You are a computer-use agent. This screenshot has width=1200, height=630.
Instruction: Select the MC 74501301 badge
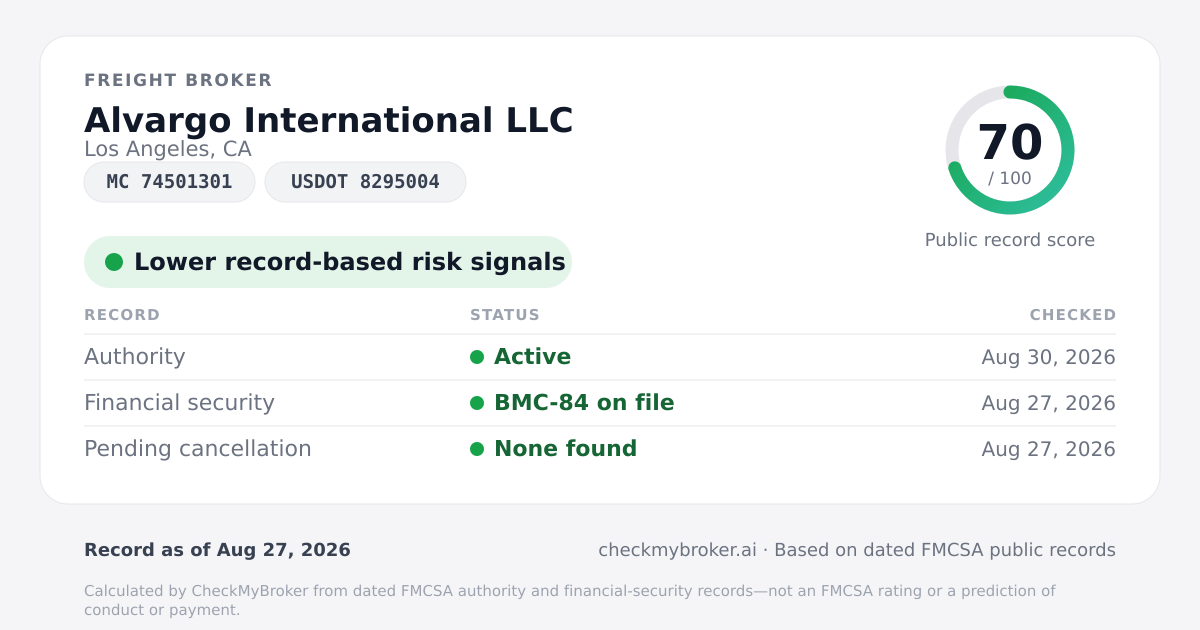tap(169, 182)
